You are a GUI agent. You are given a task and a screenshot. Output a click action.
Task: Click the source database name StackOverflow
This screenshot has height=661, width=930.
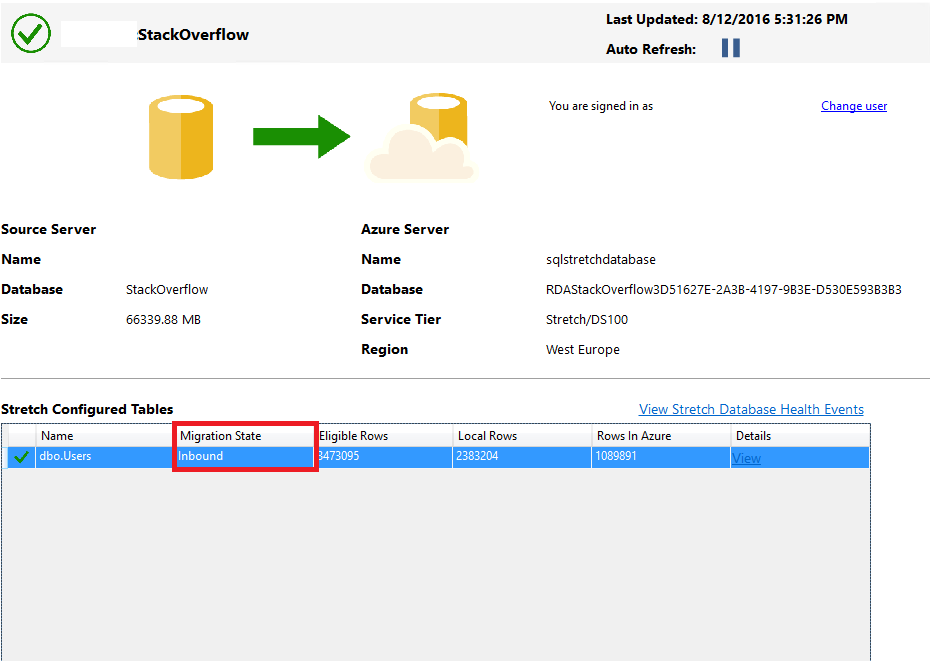167,290
